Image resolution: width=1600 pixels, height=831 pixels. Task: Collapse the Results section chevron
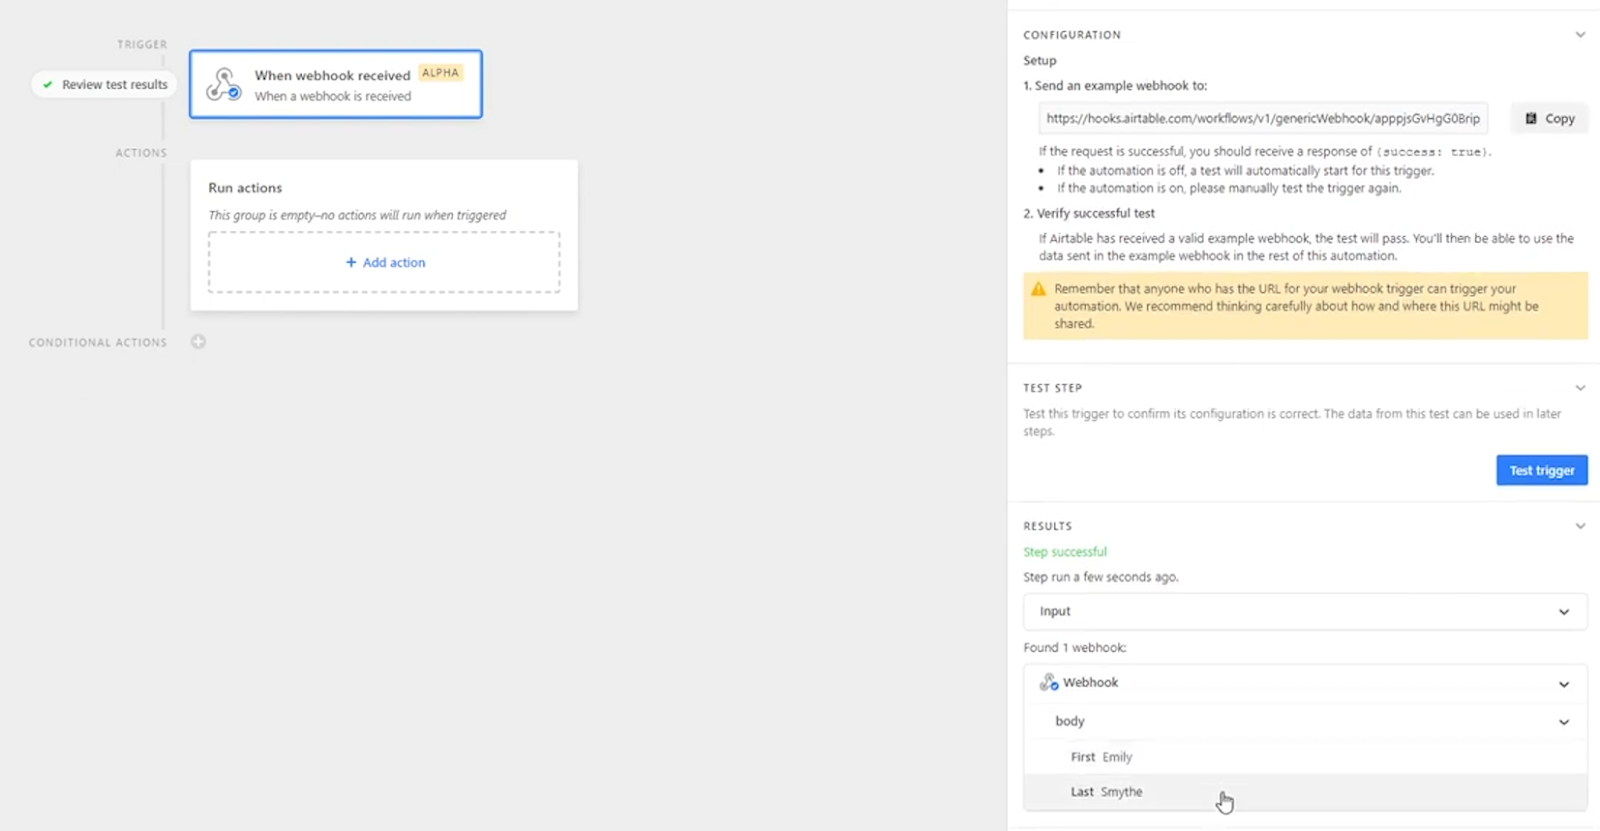coord(1580,526)
